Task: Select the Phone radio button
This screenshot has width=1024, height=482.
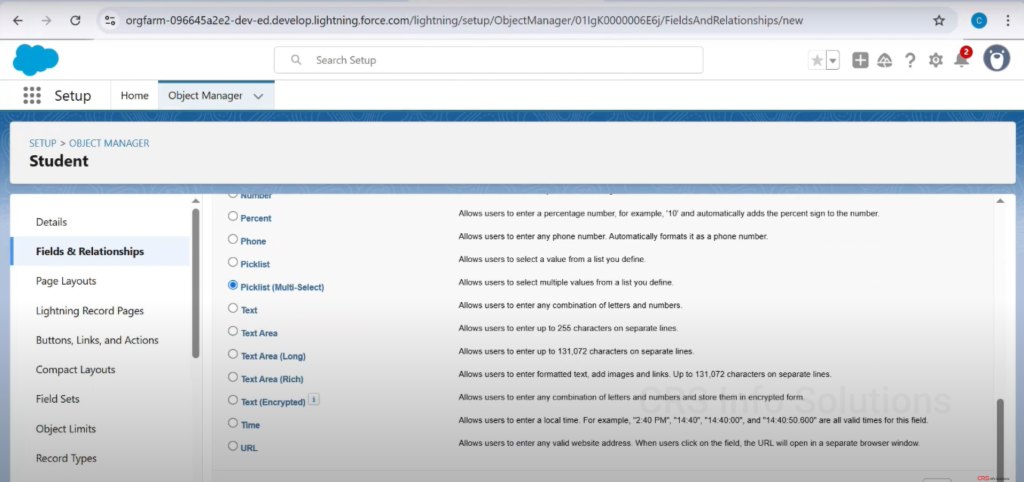Action: 233,239
